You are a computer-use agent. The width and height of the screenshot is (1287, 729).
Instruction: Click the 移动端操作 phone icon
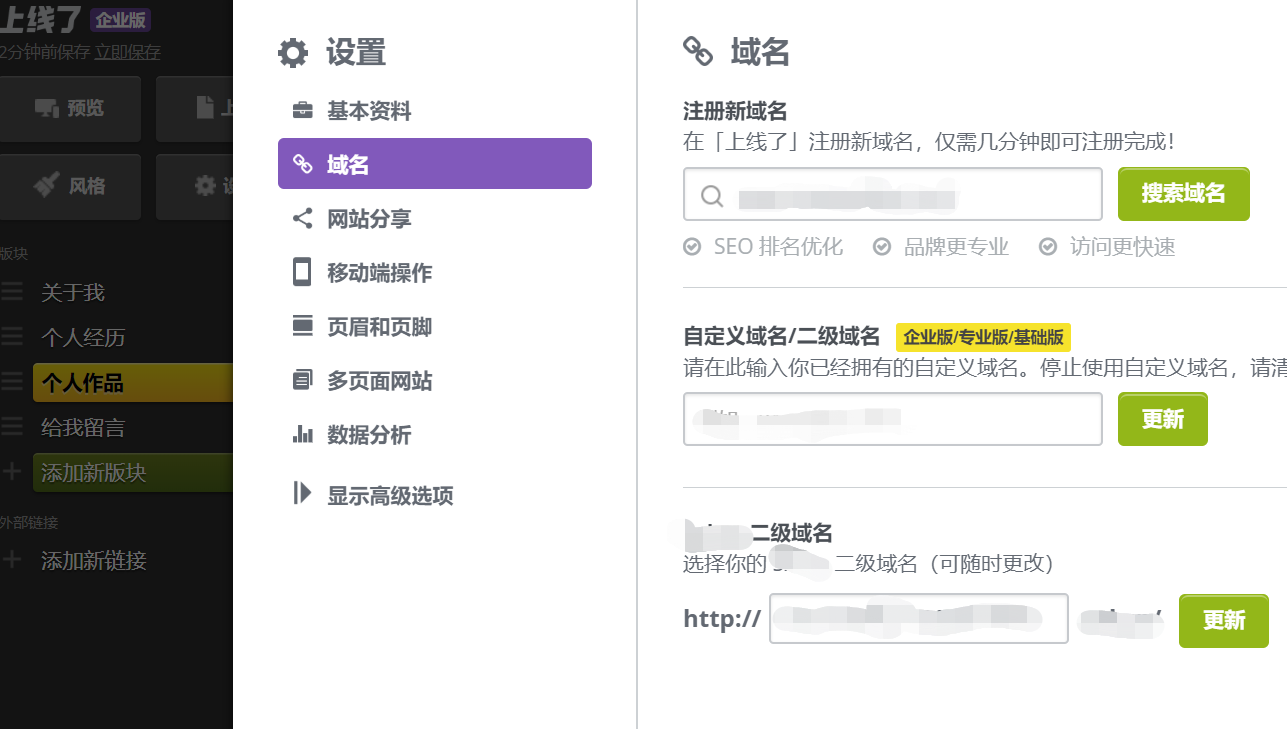coord(301,272)
